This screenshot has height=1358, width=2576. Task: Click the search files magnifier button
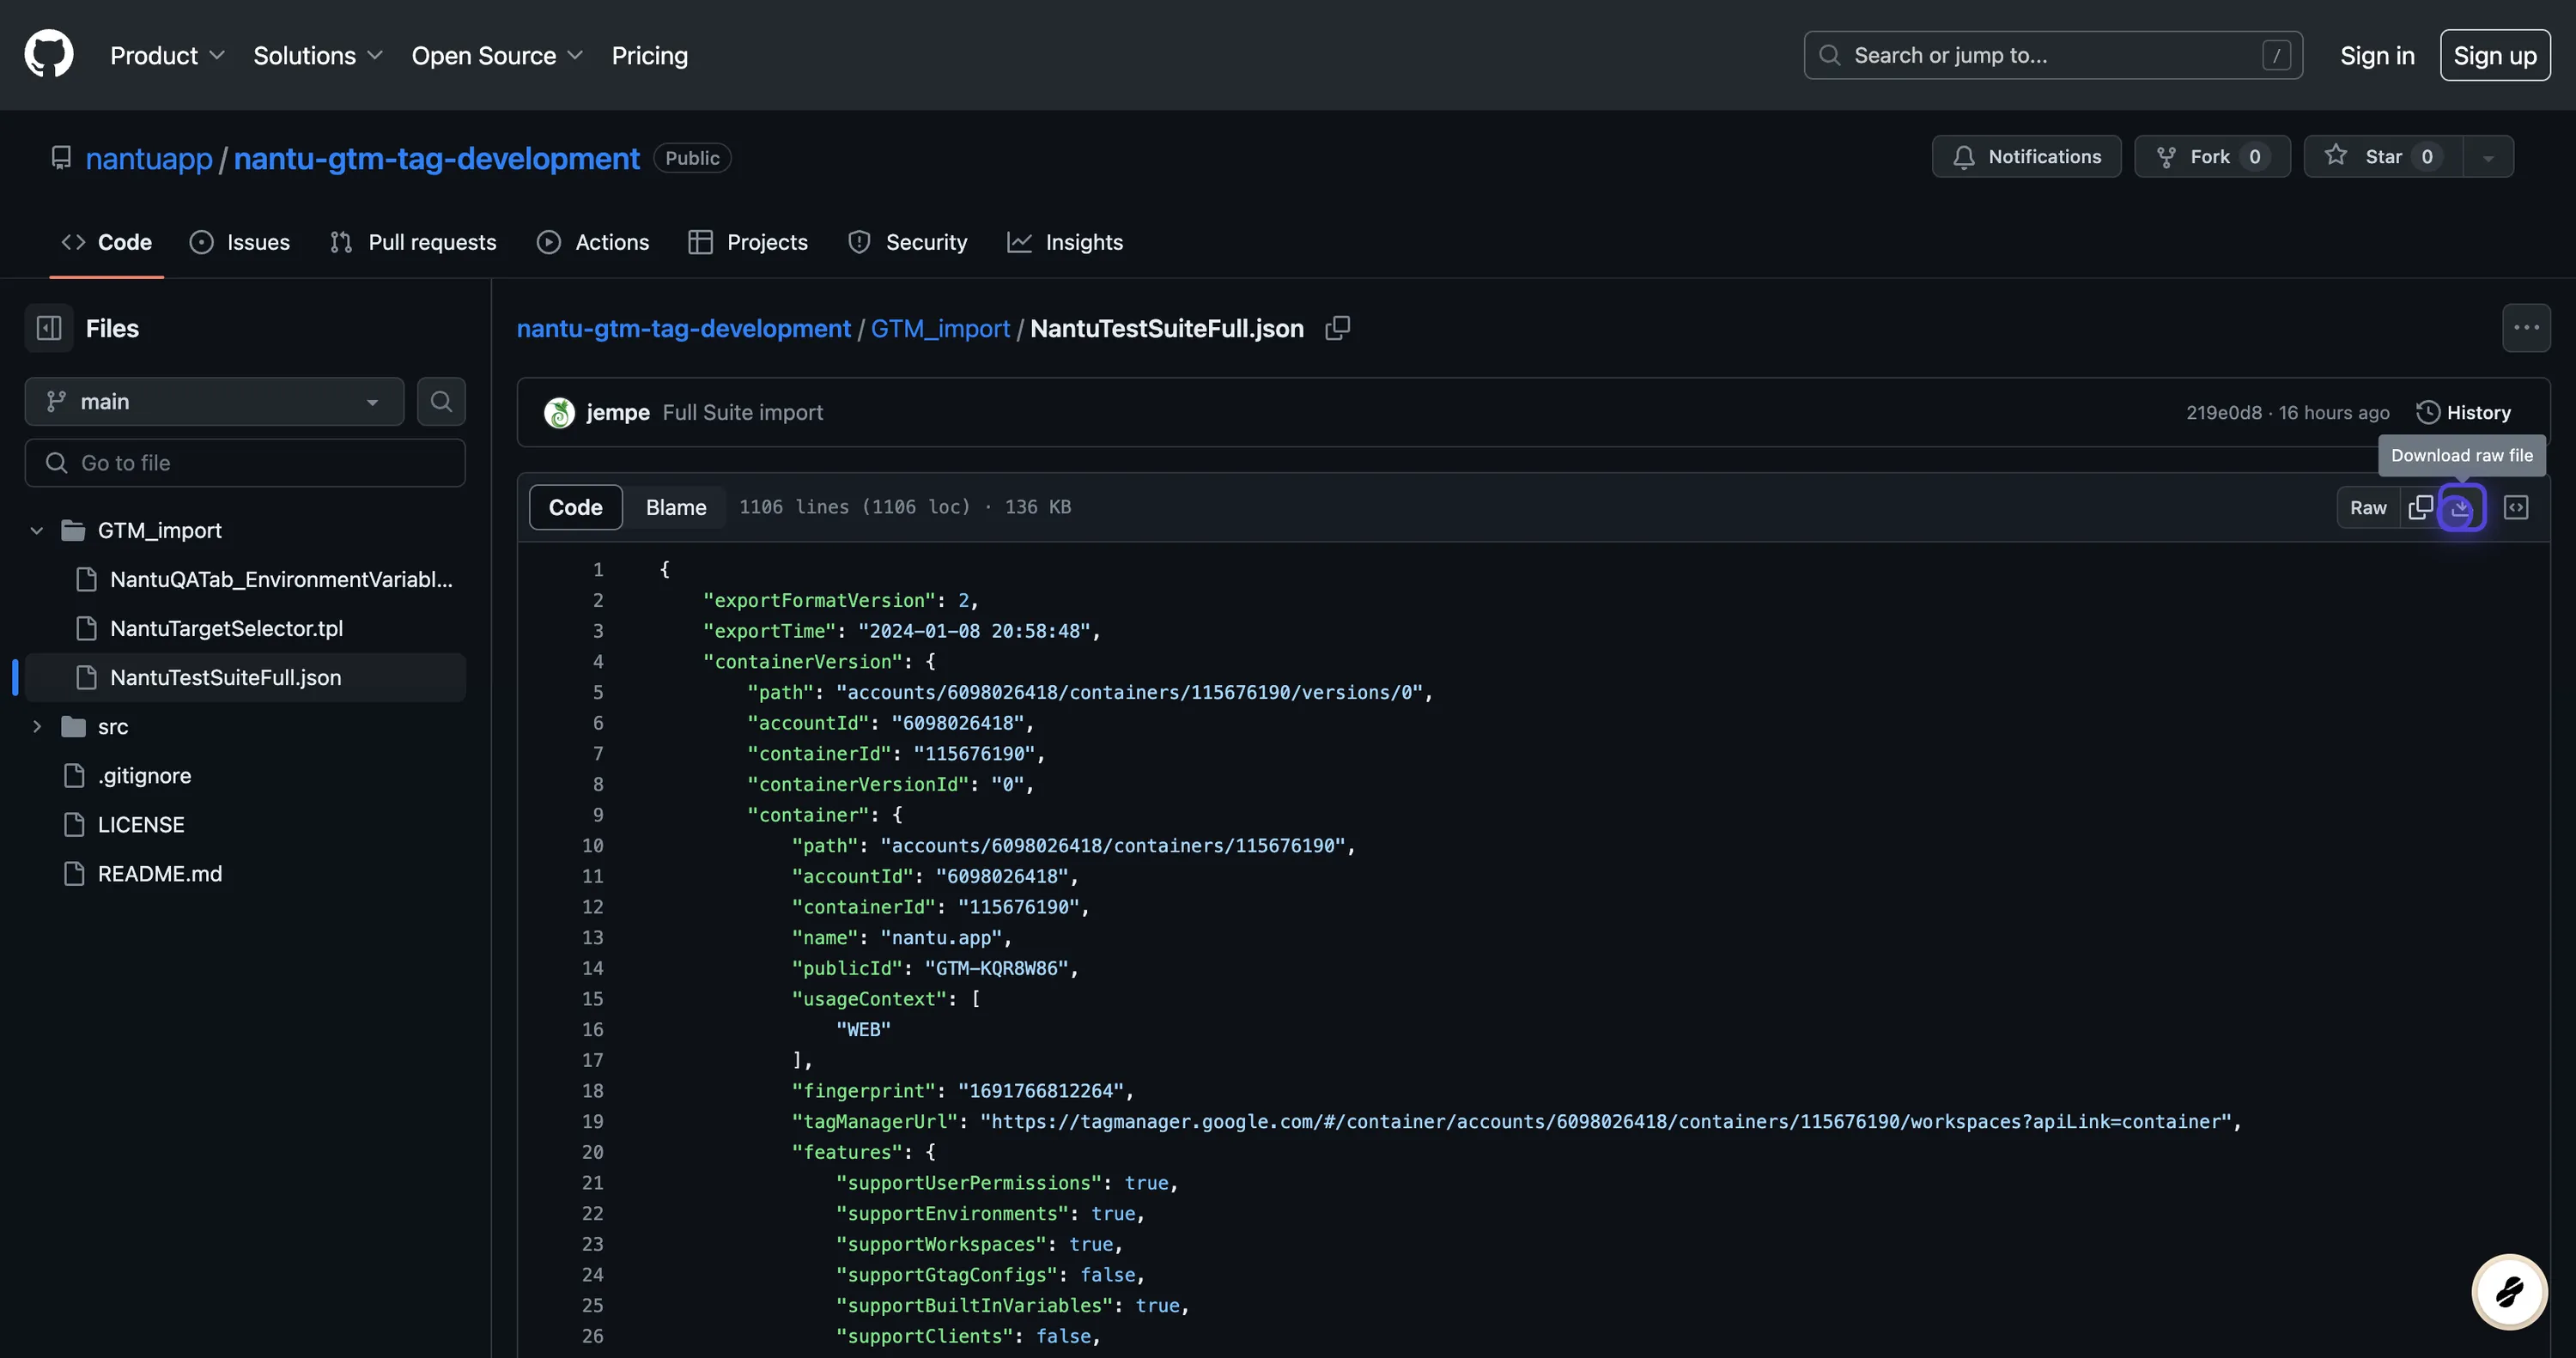pyautogui.click(x=441, y=401)
